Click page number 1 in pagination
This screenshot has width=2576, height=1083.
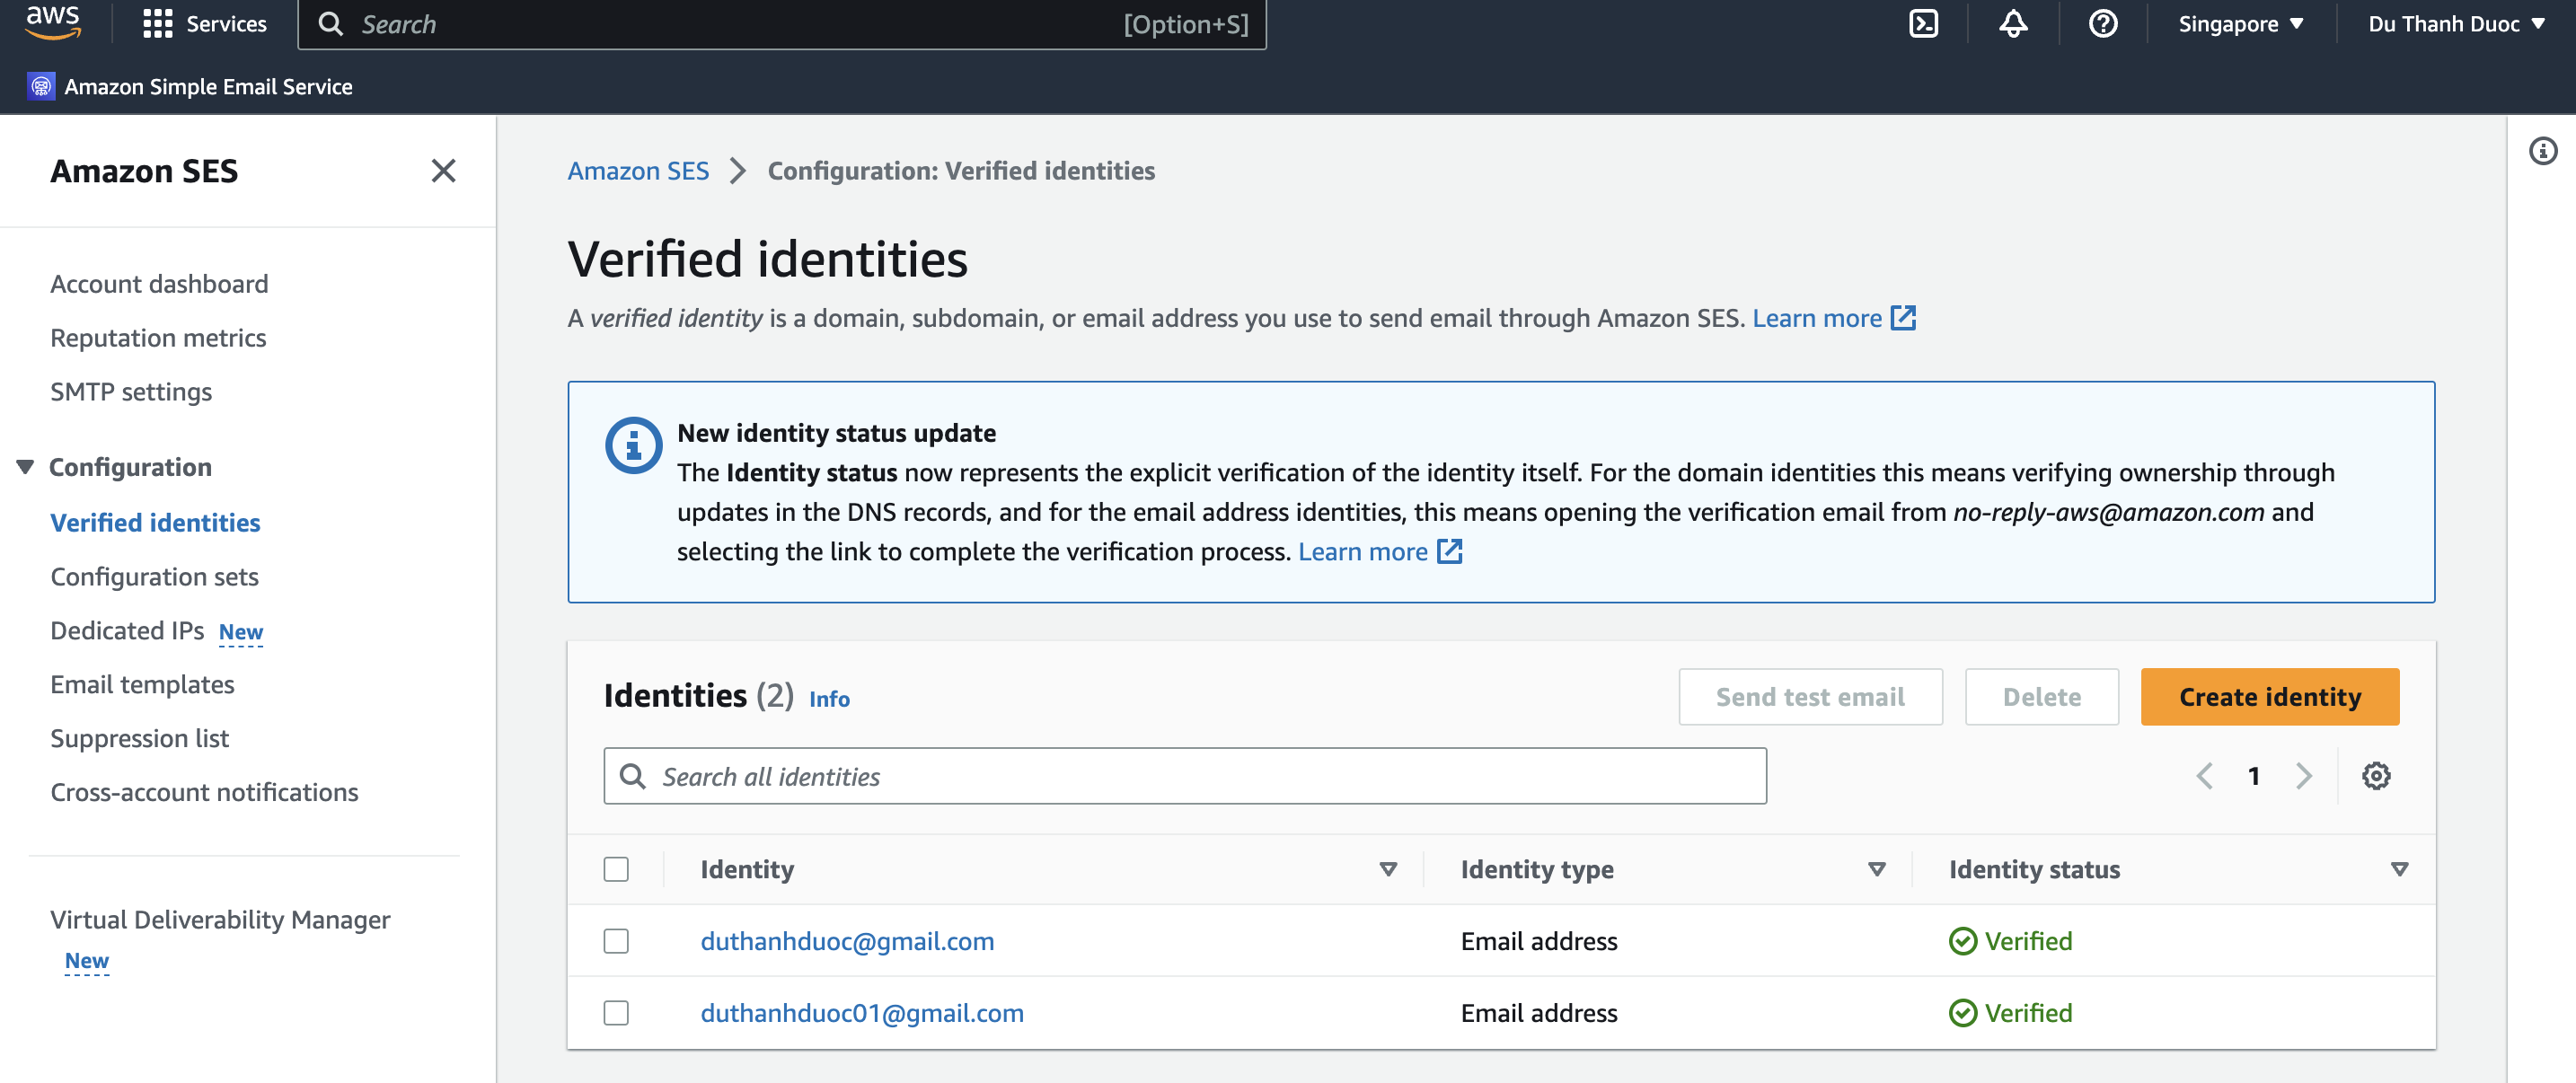pyautogui.click(x=2254, y=776)
